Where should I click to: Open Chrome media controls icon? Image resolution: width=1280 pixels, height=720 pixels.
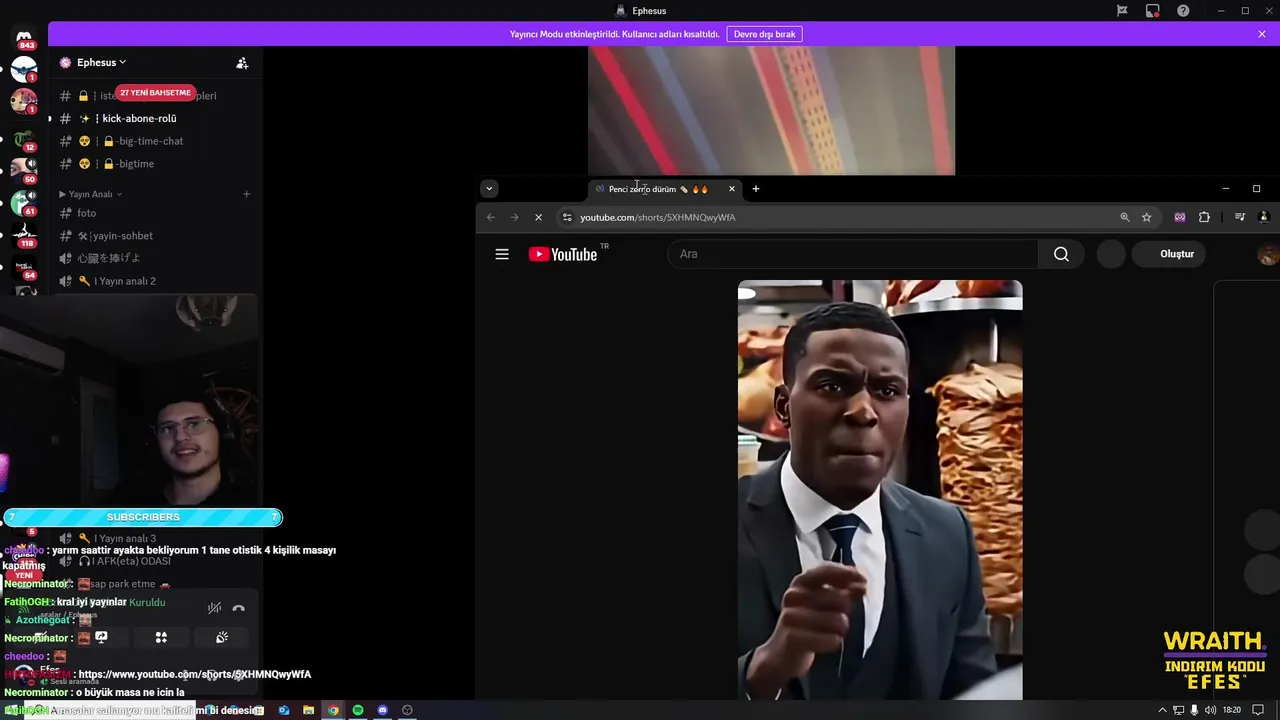[1240, 217]
